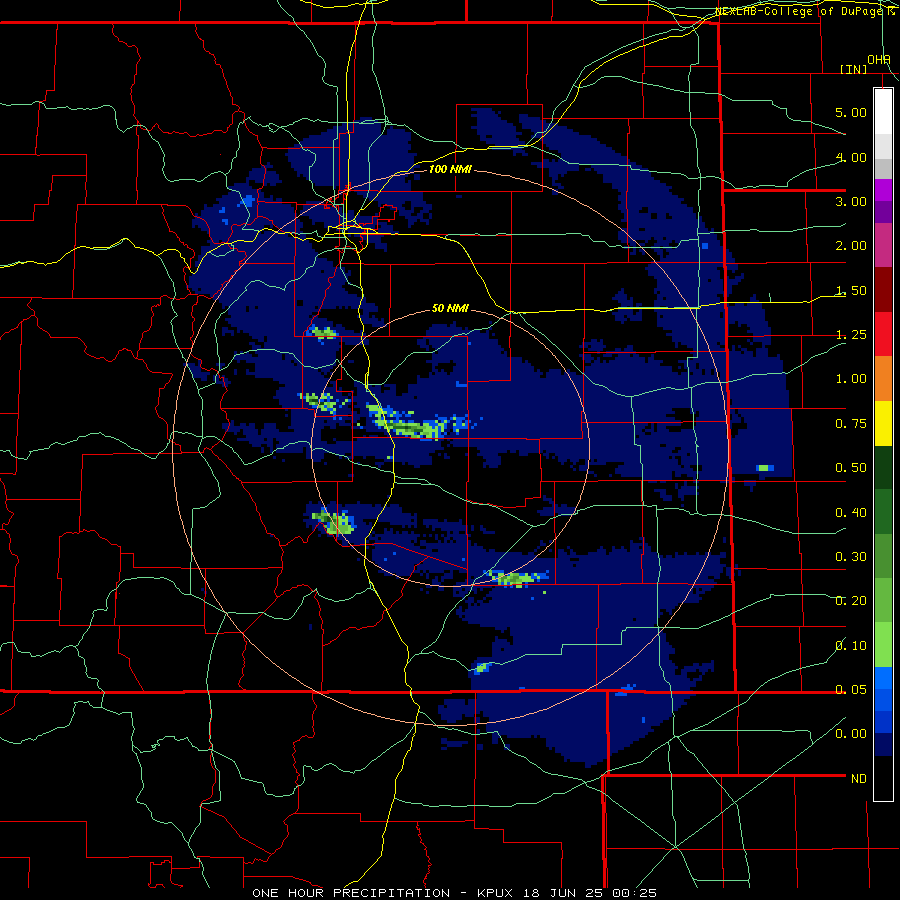Click the 5.00 scale label

pyautogui.click(x=851, y=112)
